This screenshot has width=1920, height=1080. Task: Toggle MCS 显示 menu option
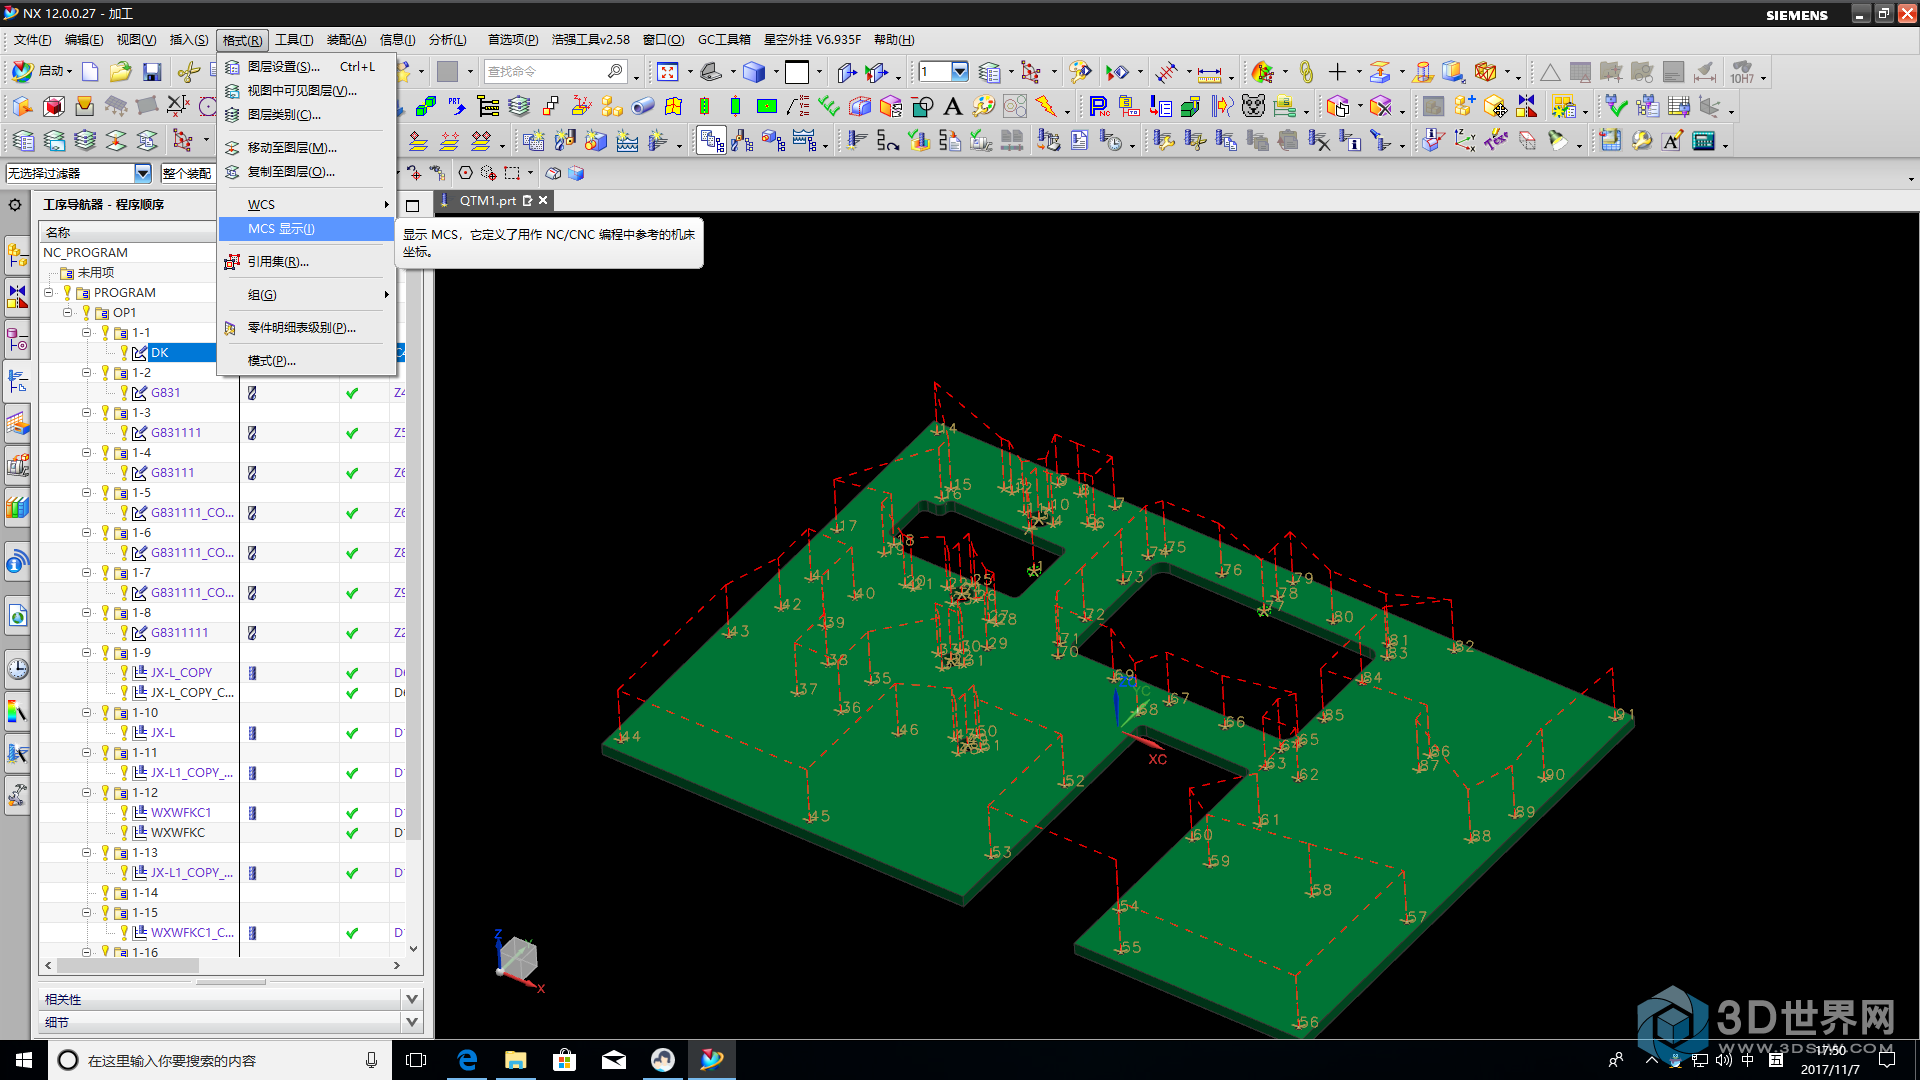pyautogui.click(x=306, y=229)
